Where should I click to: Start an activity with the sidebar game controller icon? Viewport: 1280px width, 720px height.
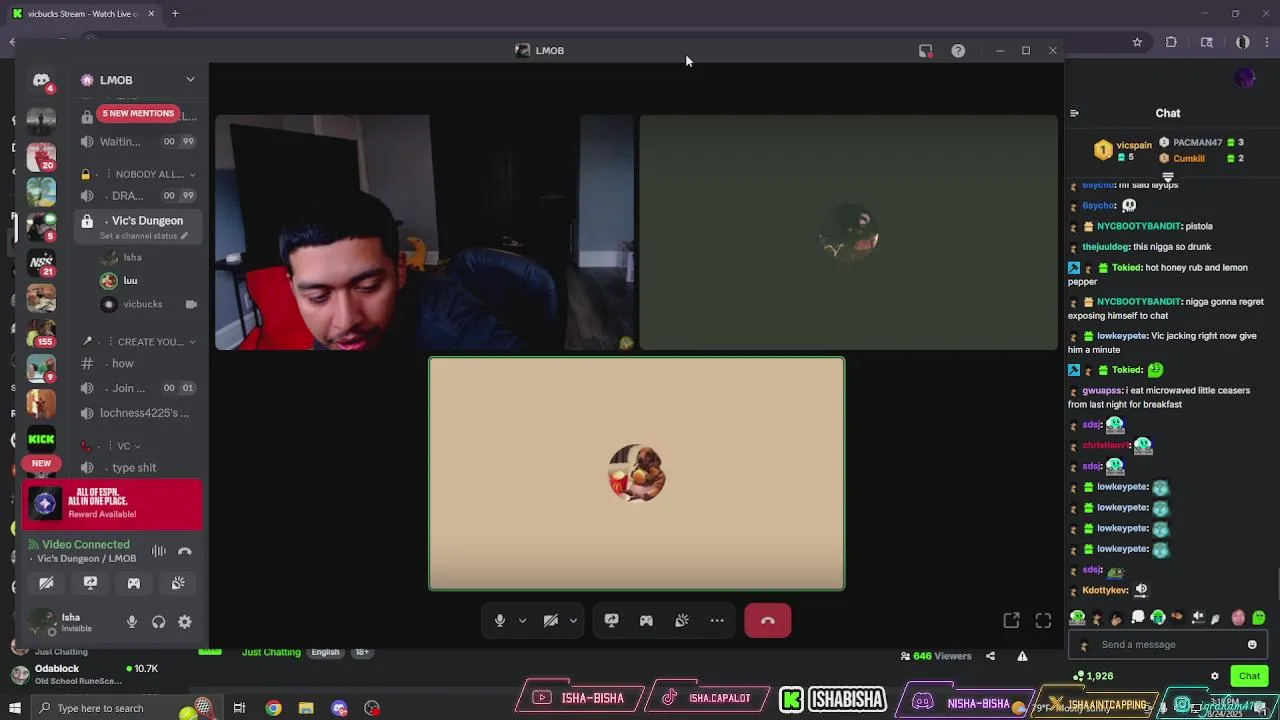pos(134,583)
